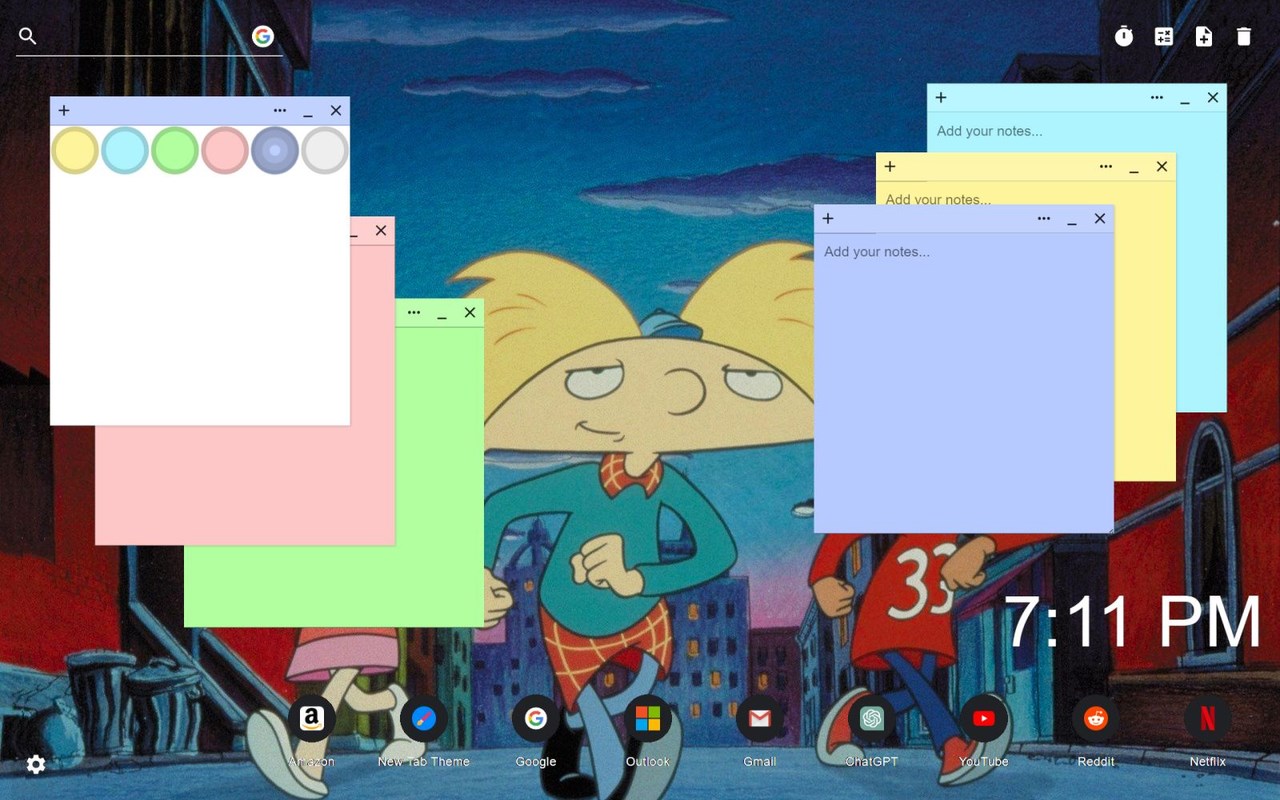
Task: Open the cyan note's three-dot menu
Action: [1157, 98]
